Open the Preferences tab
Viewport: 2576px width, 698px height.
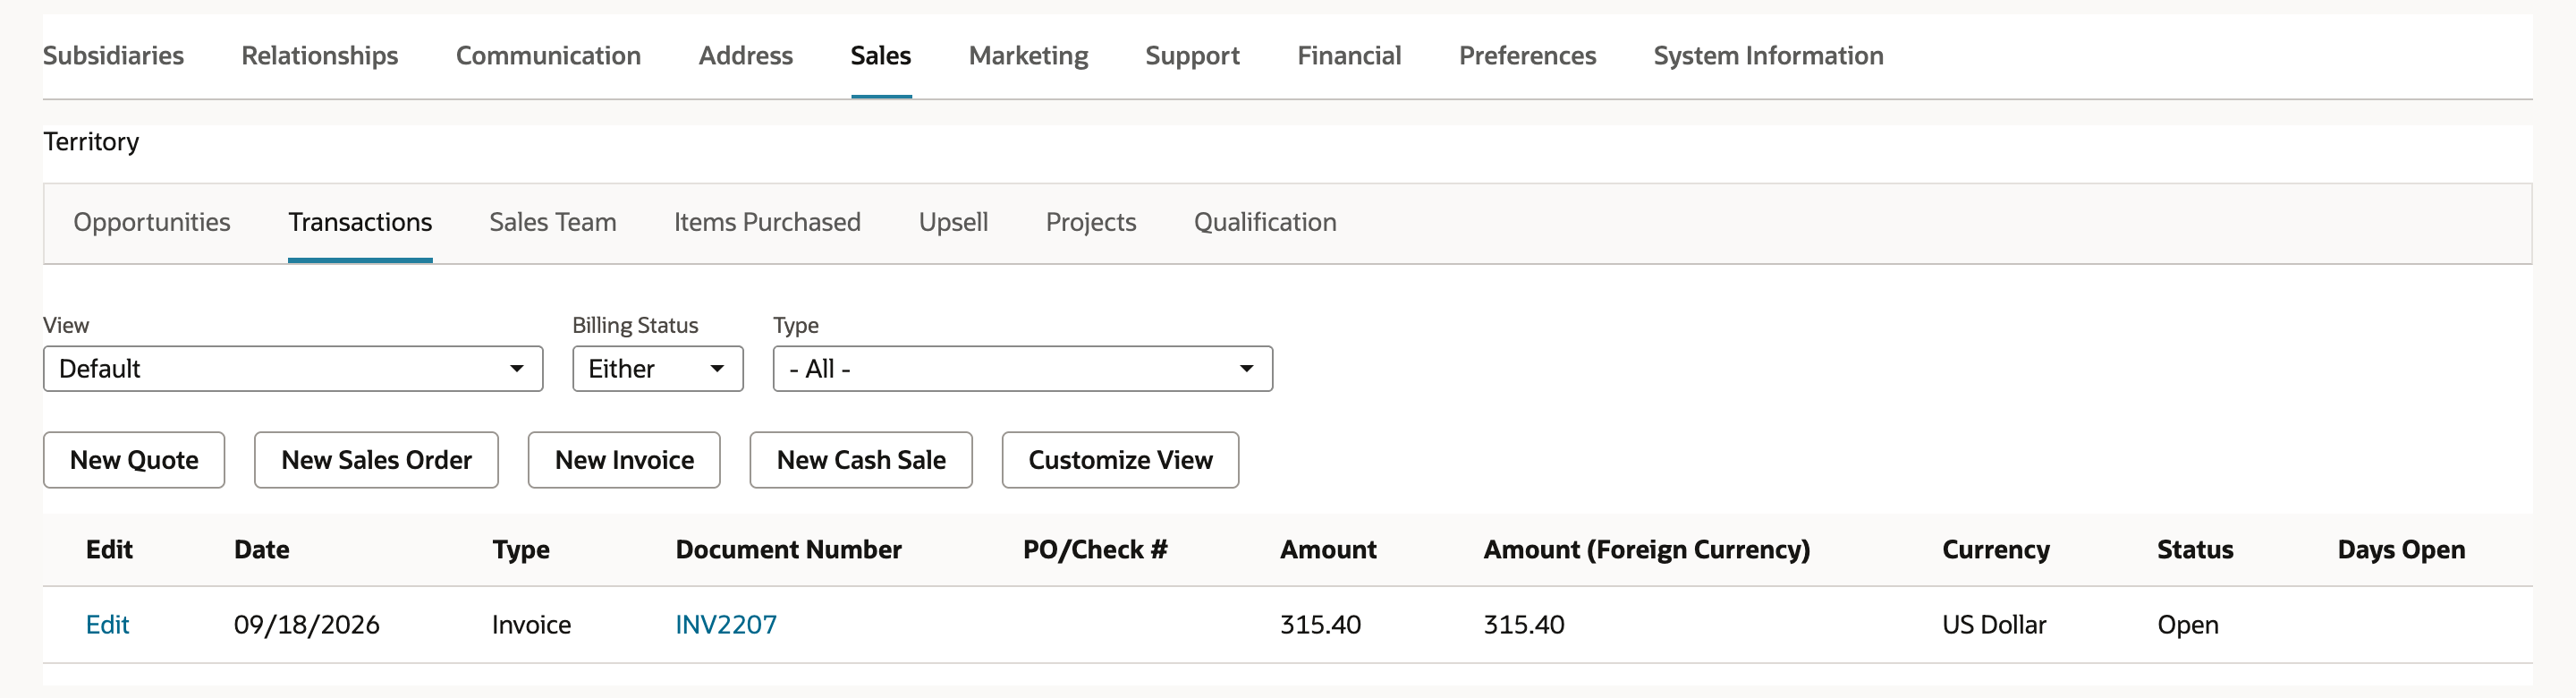point(1527,55)
